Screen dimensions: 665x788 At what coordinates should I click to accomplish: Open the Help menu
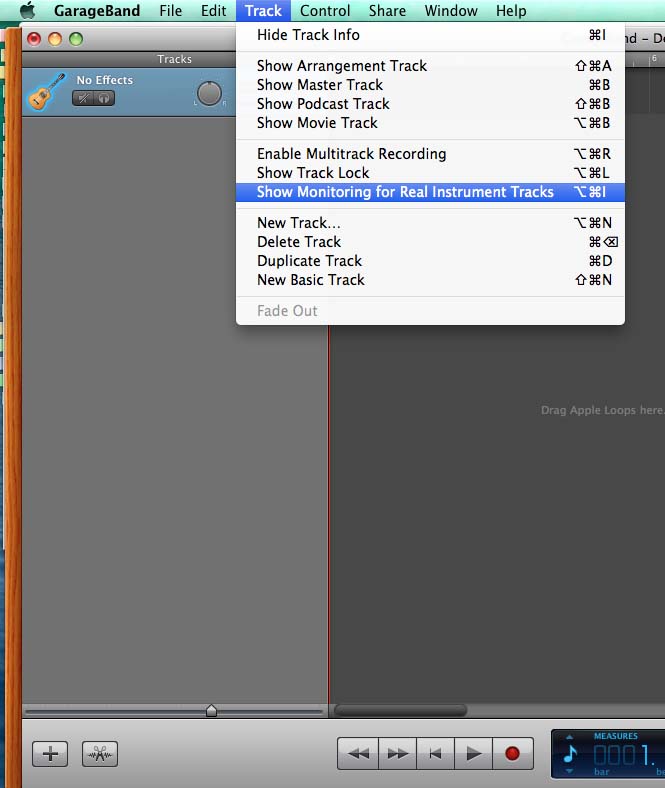click(x=511, y=11)
